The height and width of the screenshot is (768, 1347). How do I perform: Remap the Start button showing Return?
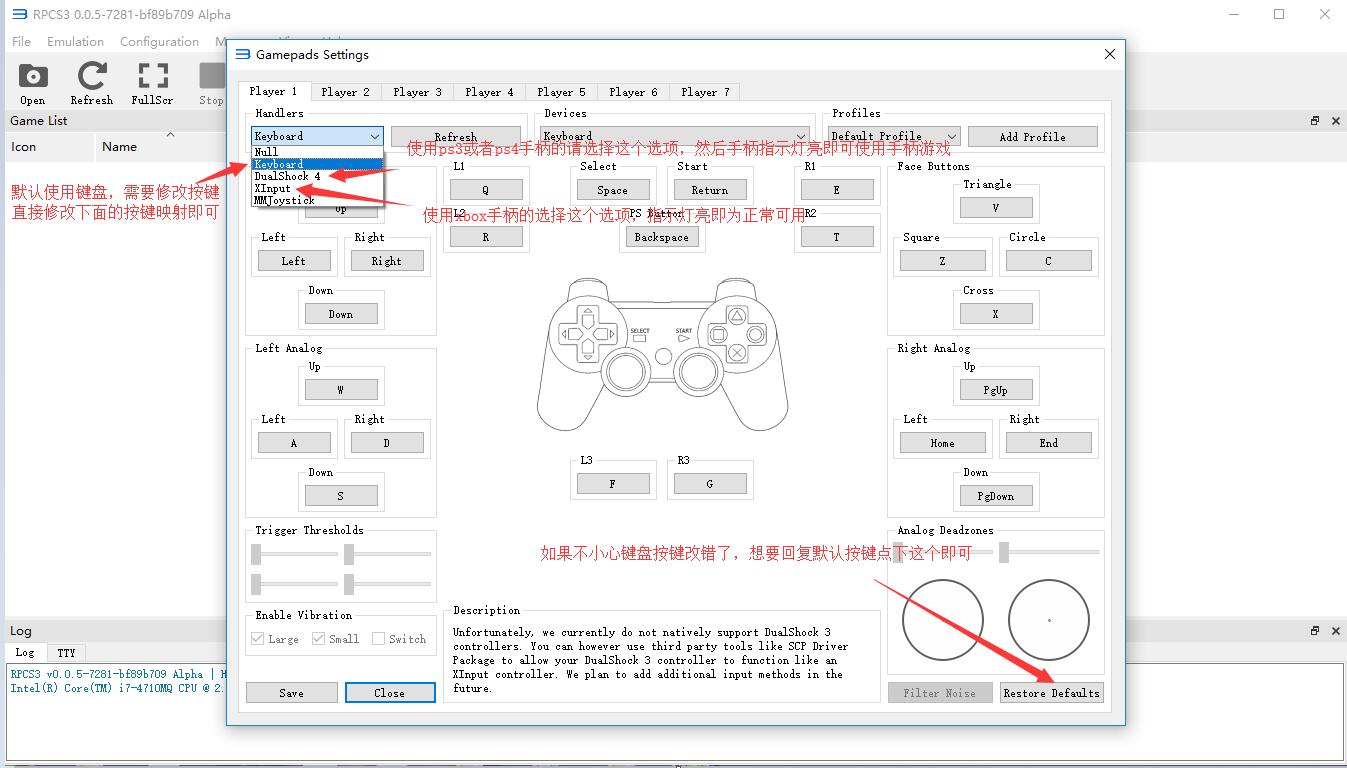coord(709,190)
